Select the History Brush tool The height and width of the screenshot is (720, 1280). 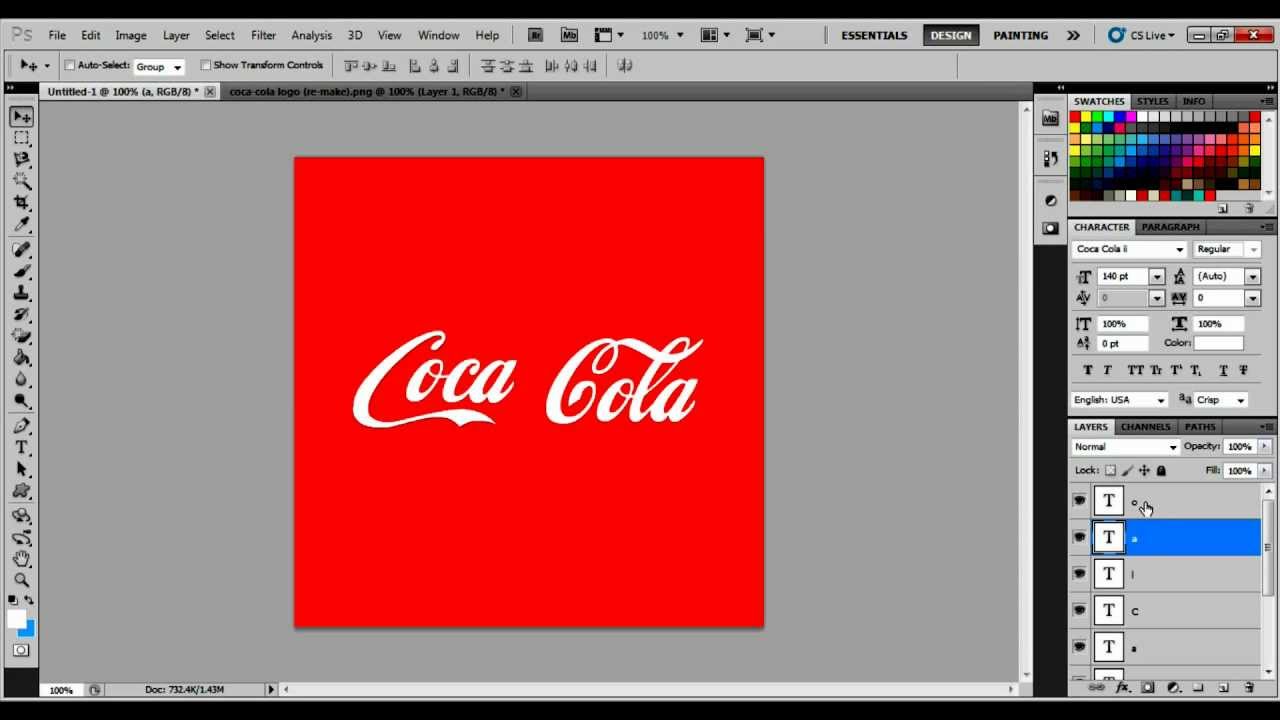[22, 315]
